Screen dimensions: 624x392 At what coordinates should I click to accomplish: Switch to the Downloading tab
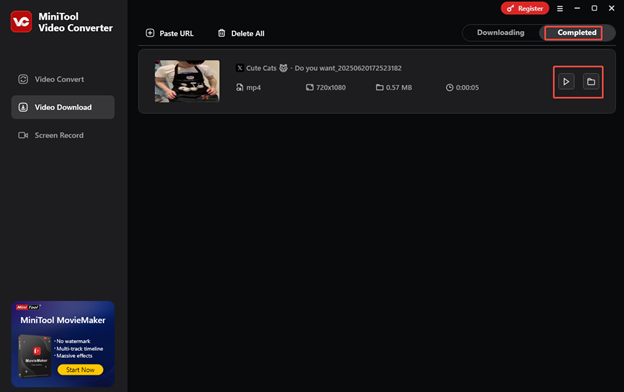point(500,33)
